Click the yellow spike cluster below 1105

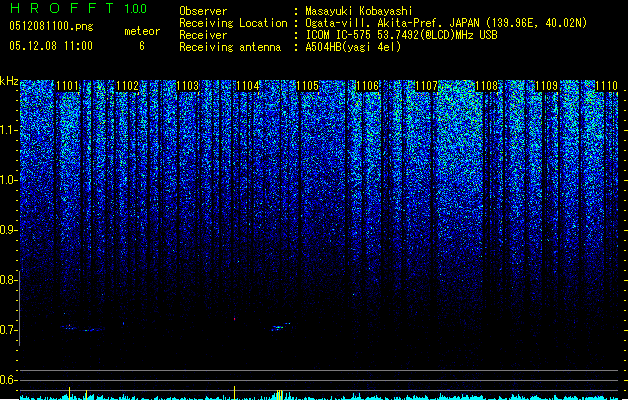click(x=280, y=395)
